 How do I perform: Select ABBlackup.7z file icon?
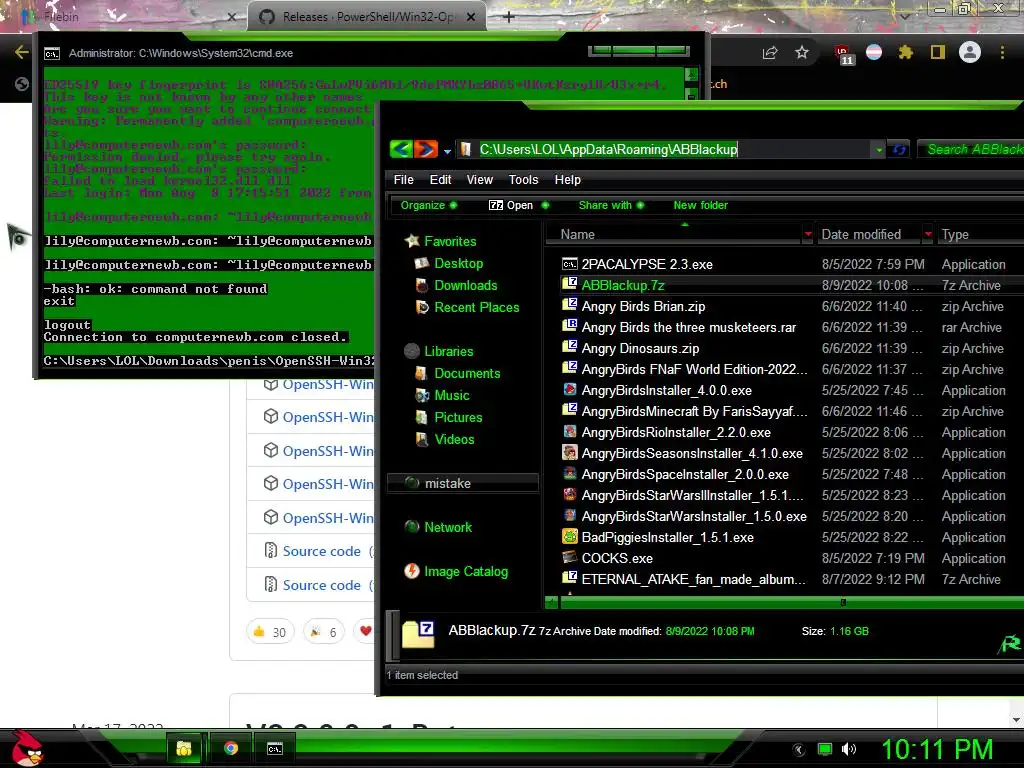click(x=569, y=284)
